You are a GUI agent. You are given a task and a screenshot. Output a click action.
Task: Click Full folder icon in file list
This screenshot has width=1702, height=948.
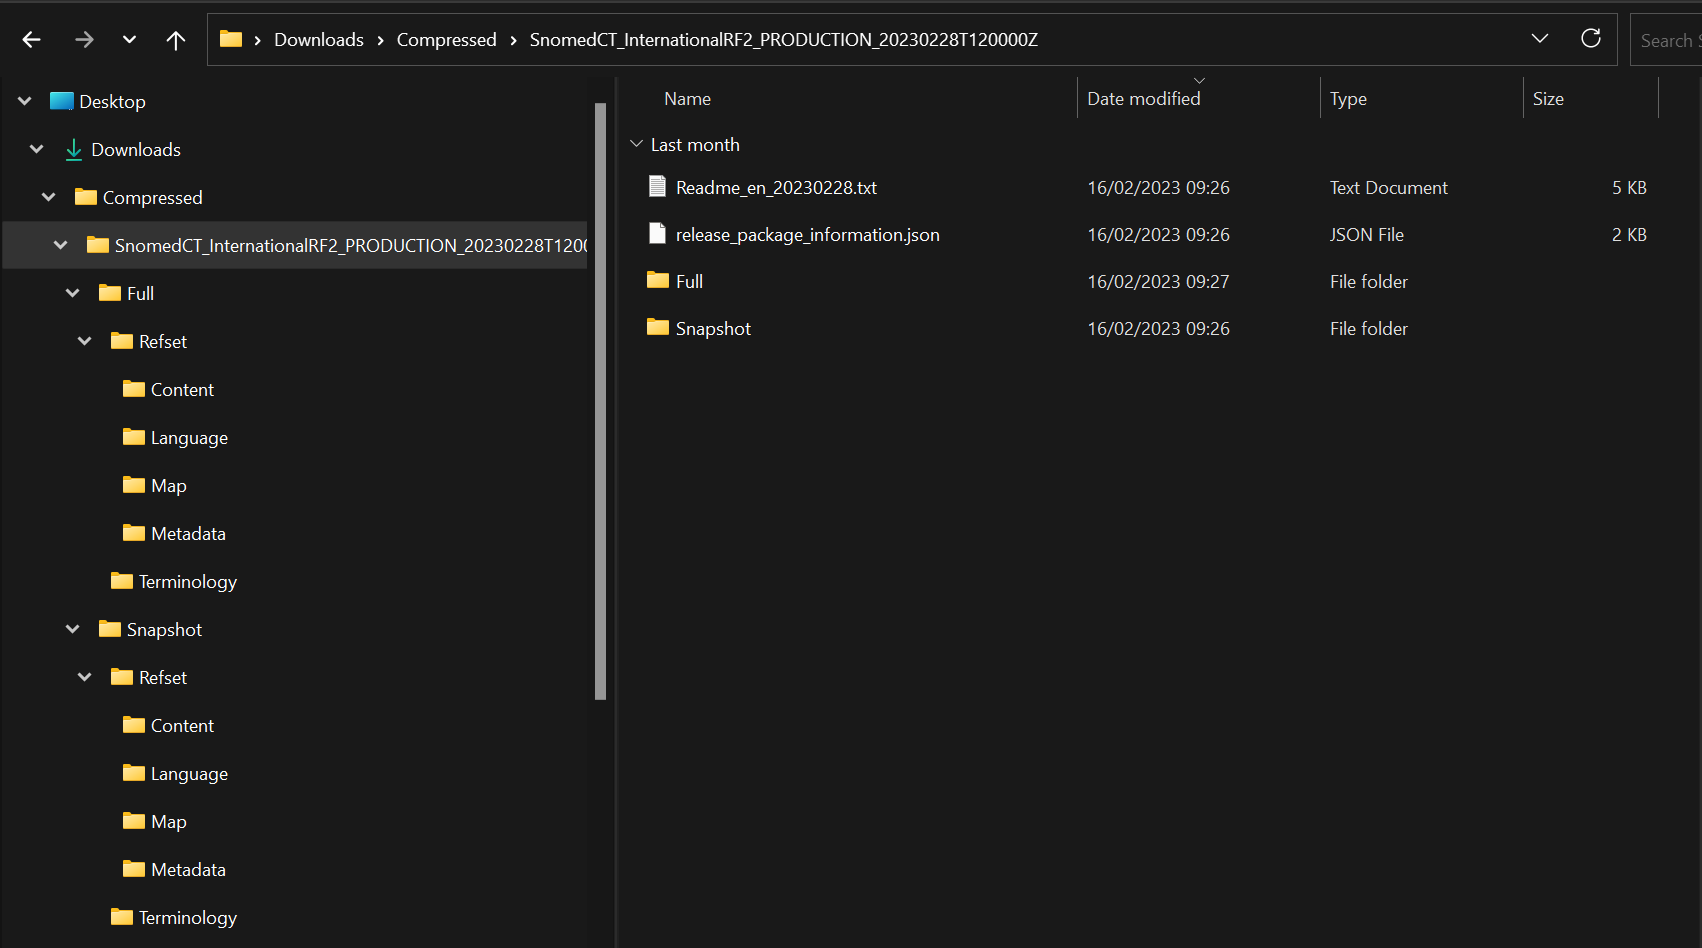point(658,280)
